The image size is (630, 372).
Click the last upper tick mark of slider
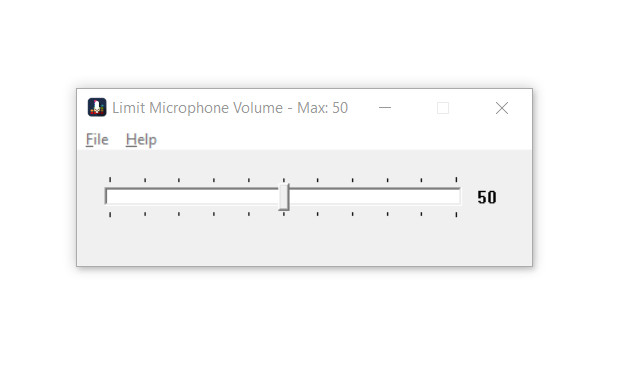coord(456,180)
